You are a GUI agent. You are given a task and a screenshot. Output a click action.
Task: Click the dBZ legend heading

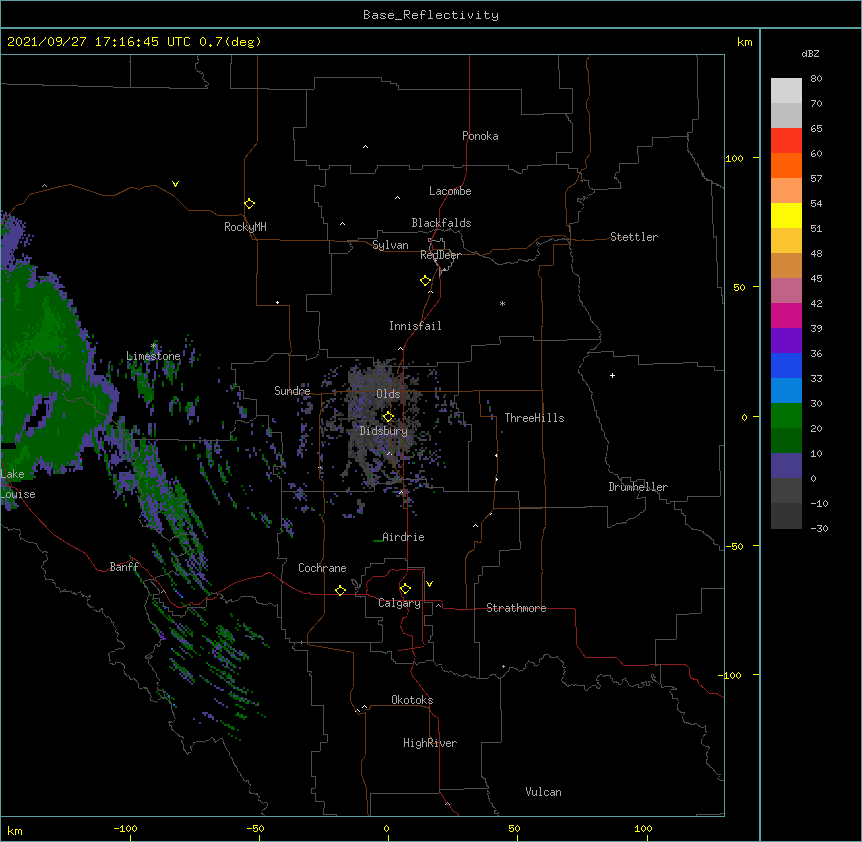click(810, 53)
